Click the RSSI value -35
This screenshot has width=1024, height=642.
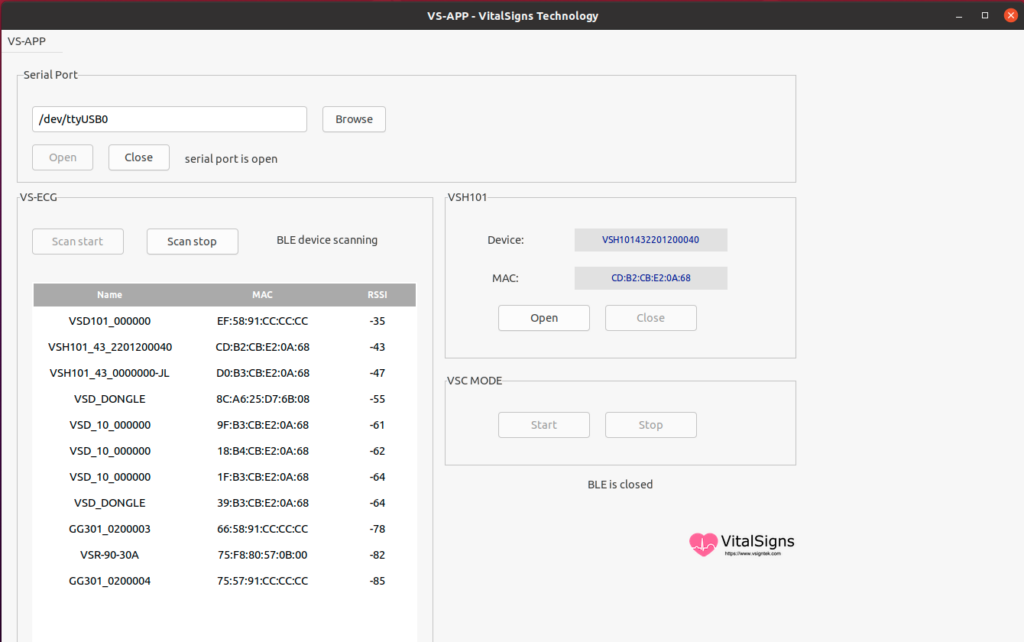coord(377,321)
